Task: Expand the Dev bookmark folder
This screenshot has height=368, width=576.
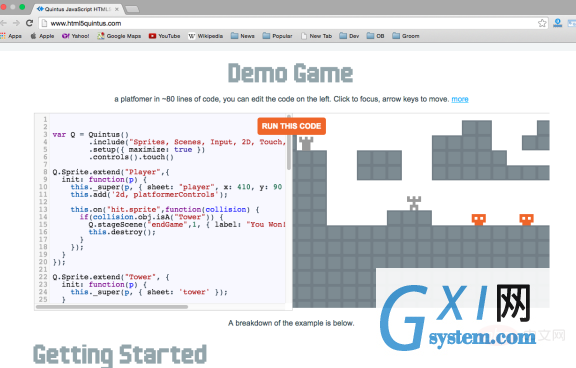Action: click(x=349, y=36)
